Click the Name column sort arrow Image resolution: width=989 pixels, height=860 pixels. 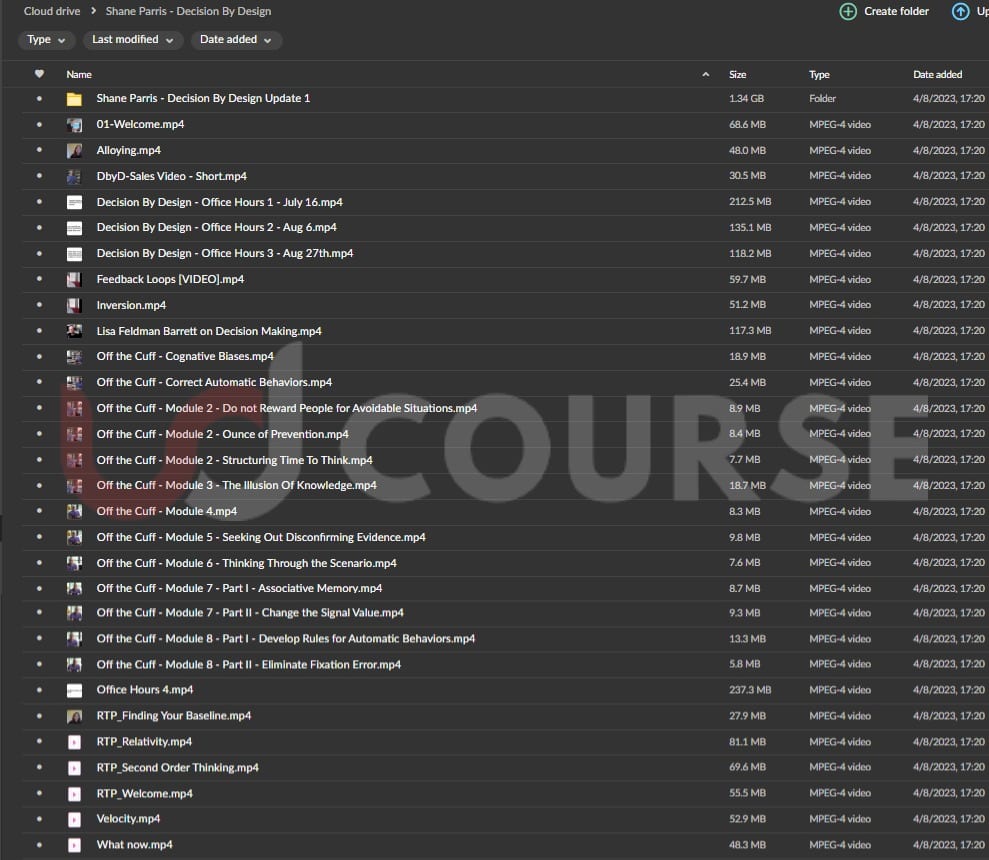click(706, 75)
